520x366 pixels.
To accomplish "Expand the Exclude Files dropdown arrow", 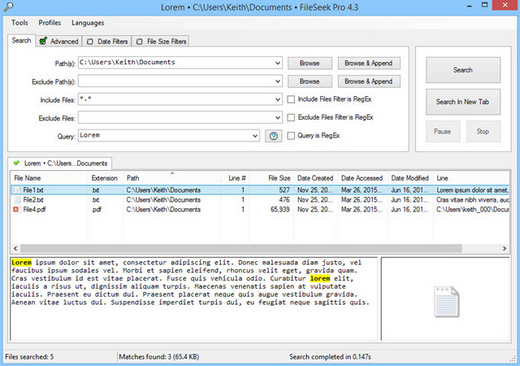I will [278, 117].
